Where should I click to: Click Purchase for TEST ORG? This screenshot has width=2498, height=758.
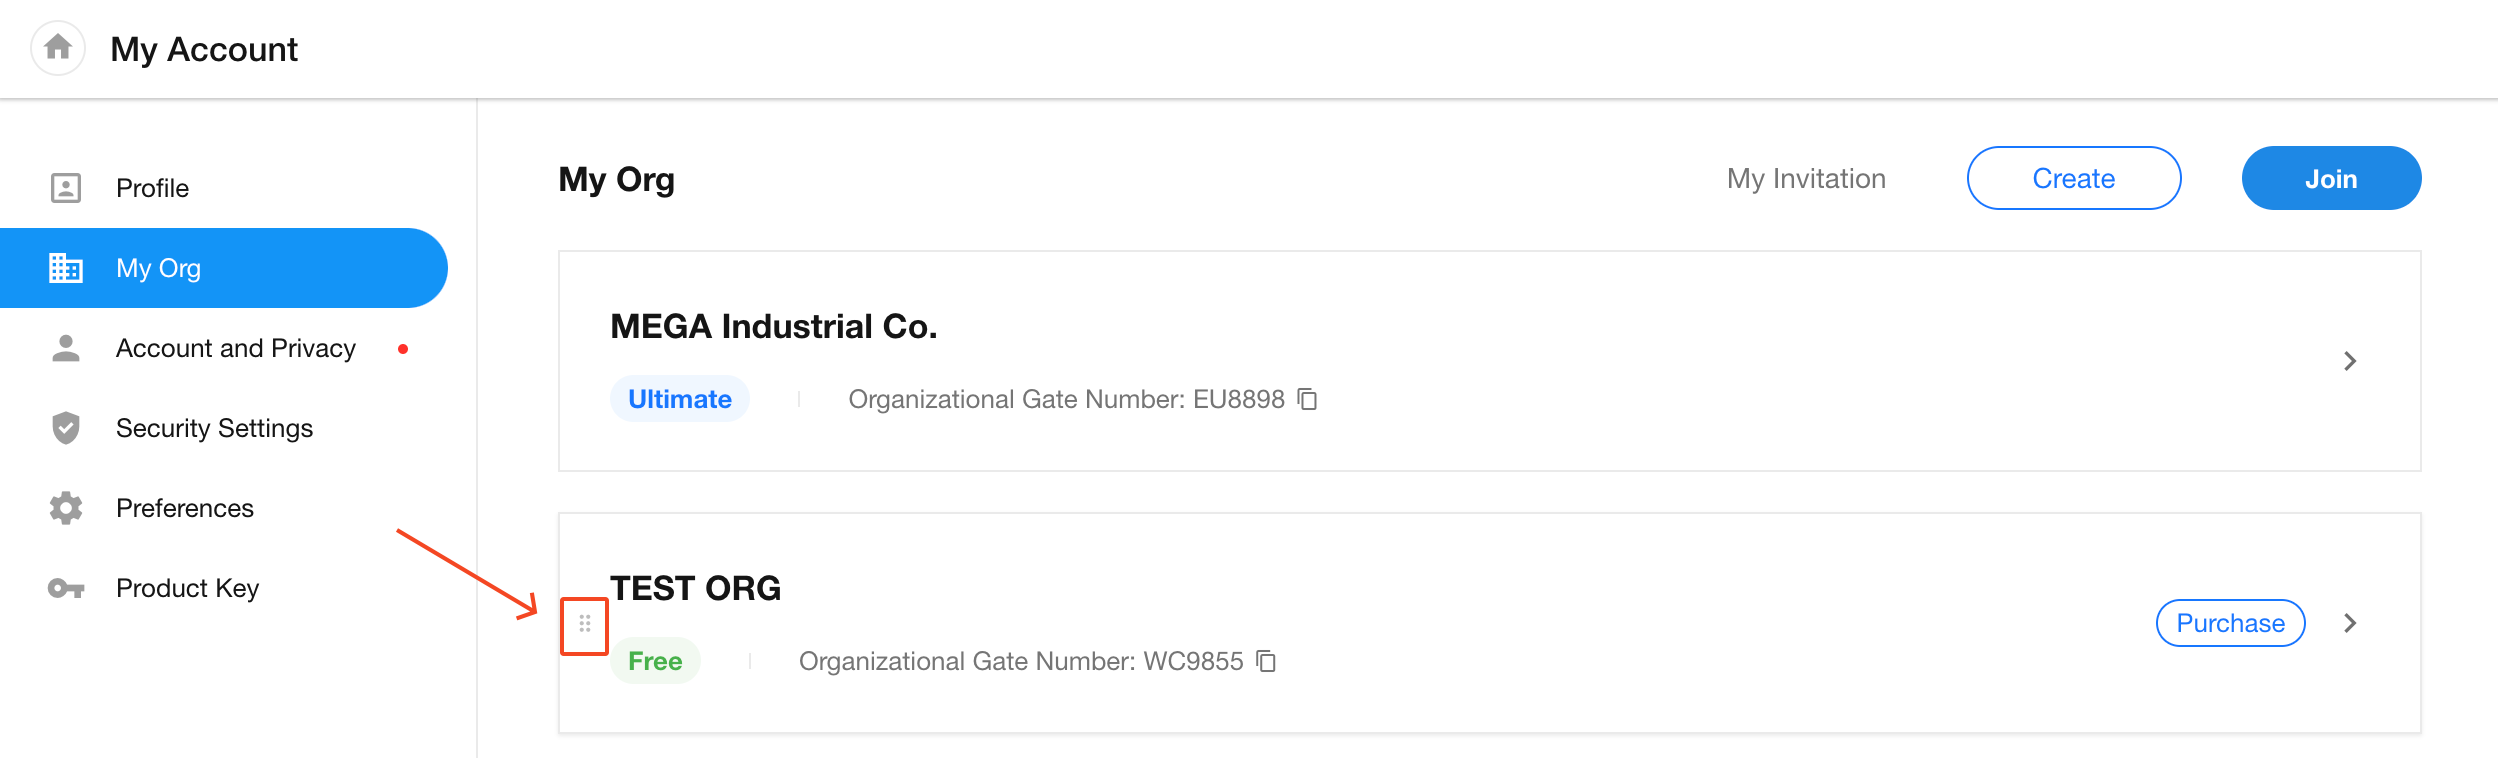coord(2230,623)
